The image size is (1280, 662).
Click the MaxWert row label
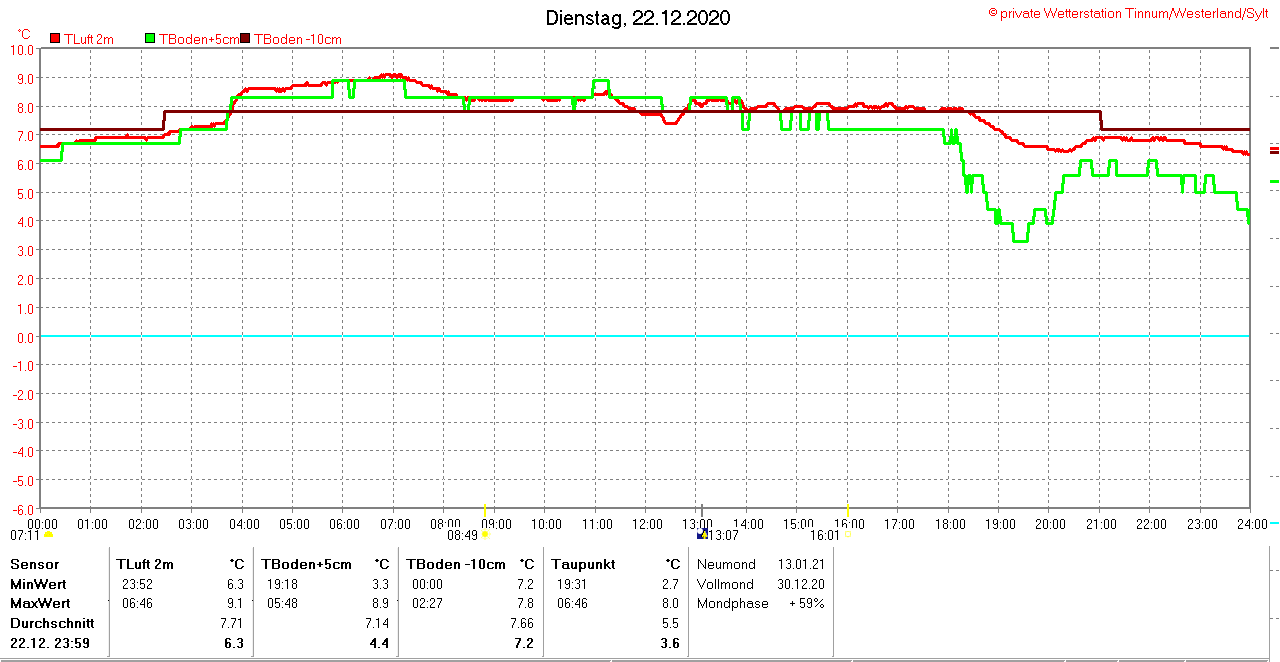(x=40, y=603)
